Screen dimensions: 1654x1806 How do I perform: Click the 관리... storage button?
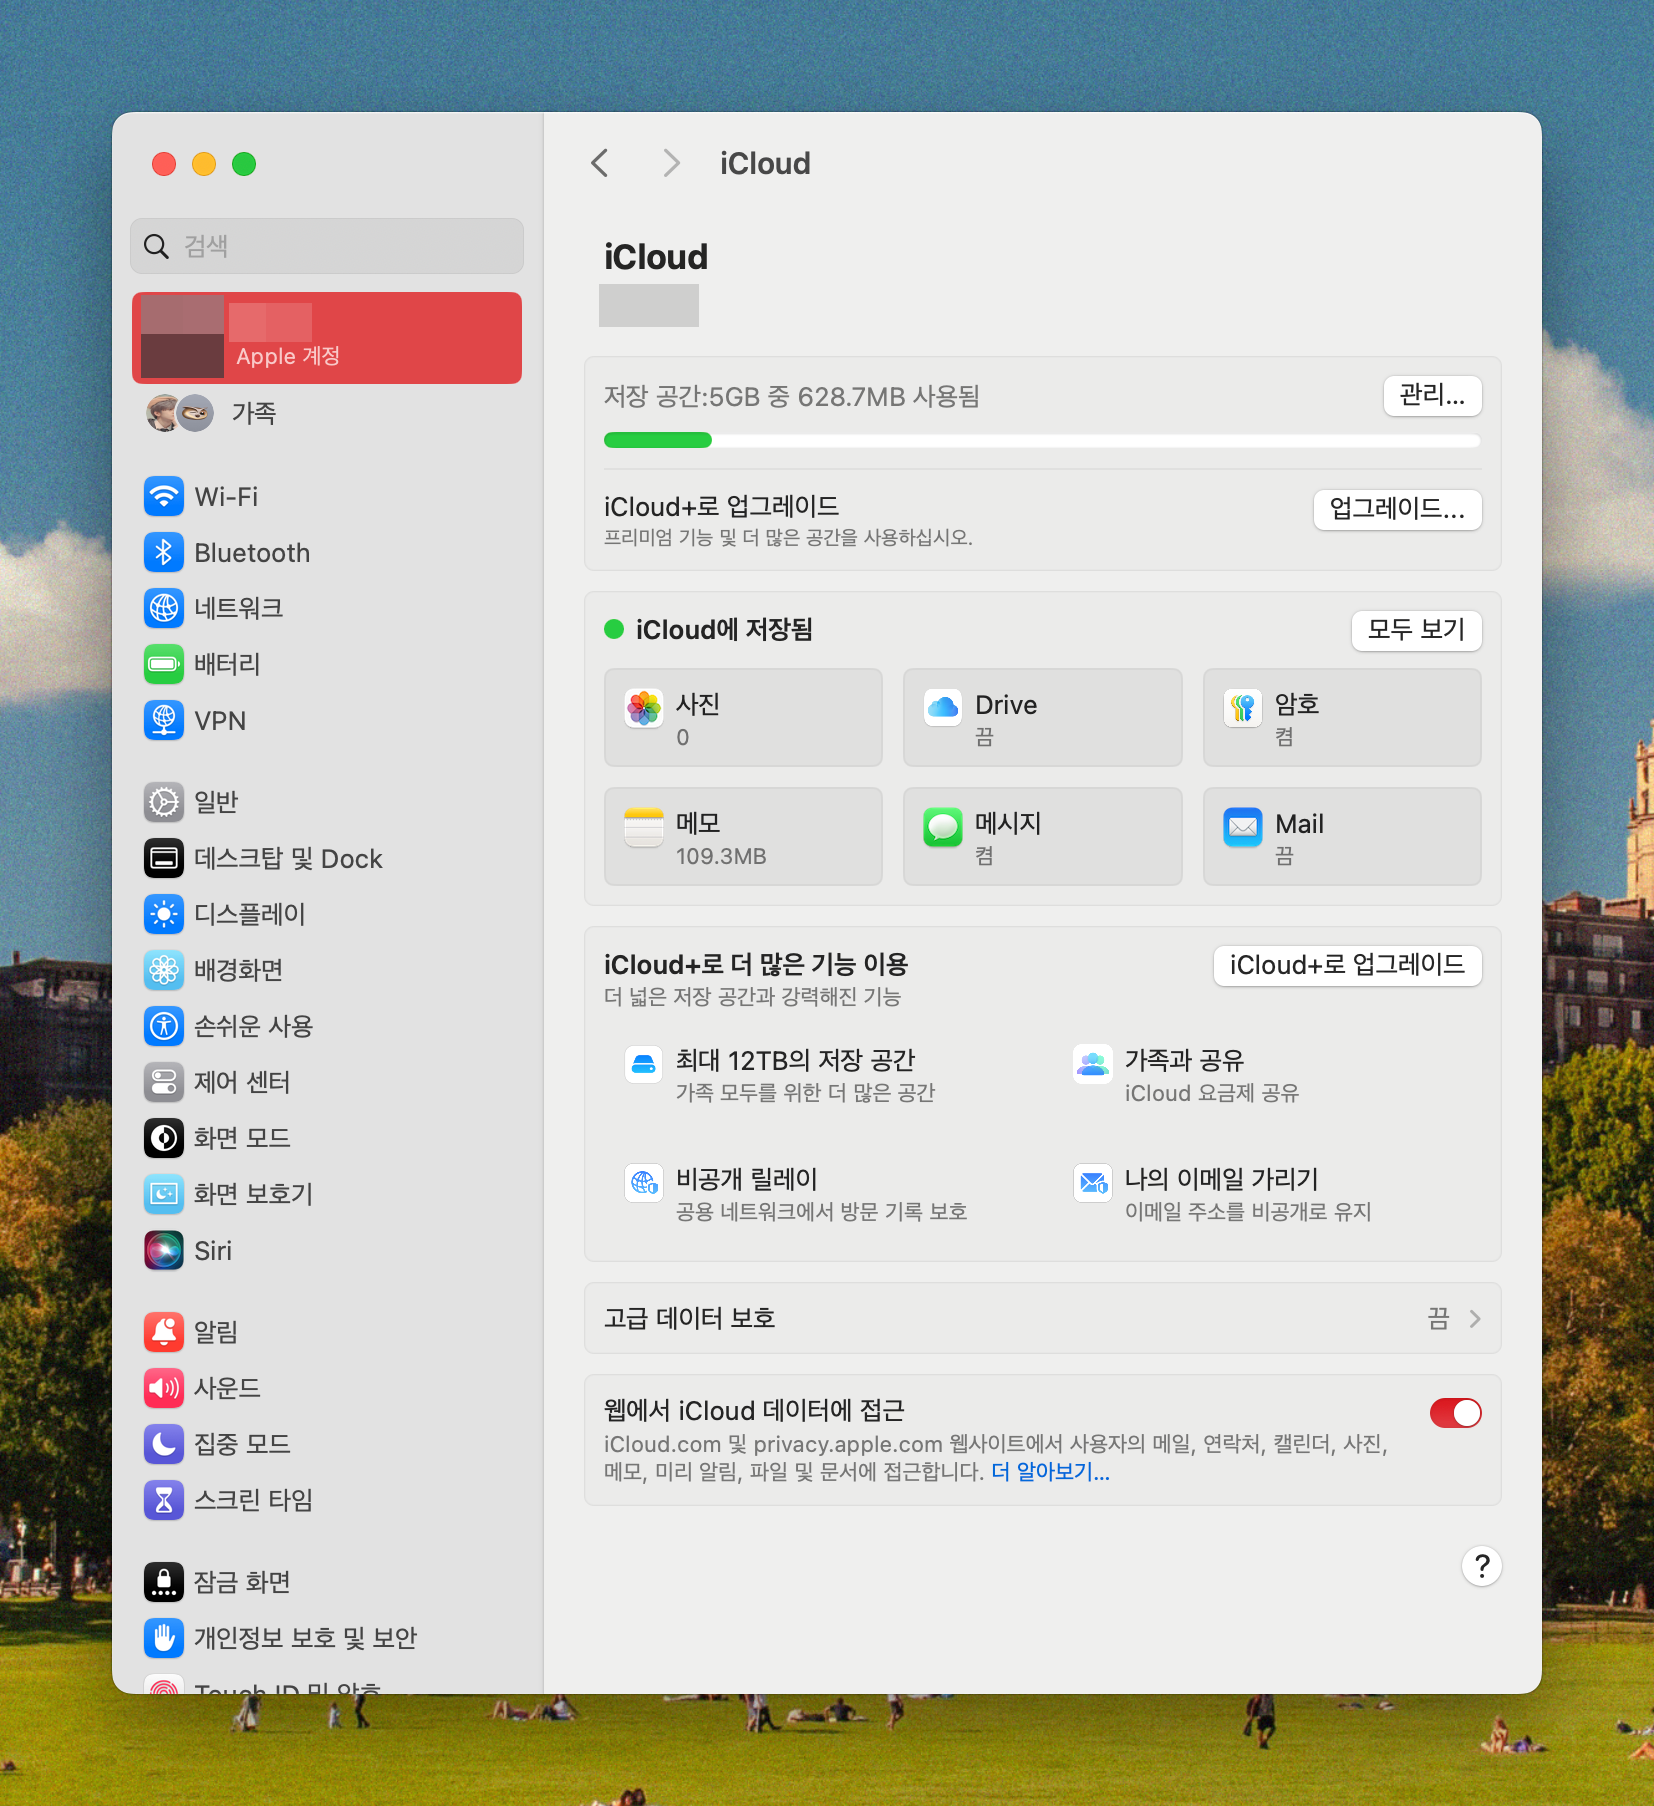pyautogui.click(x=1432, y=396)
